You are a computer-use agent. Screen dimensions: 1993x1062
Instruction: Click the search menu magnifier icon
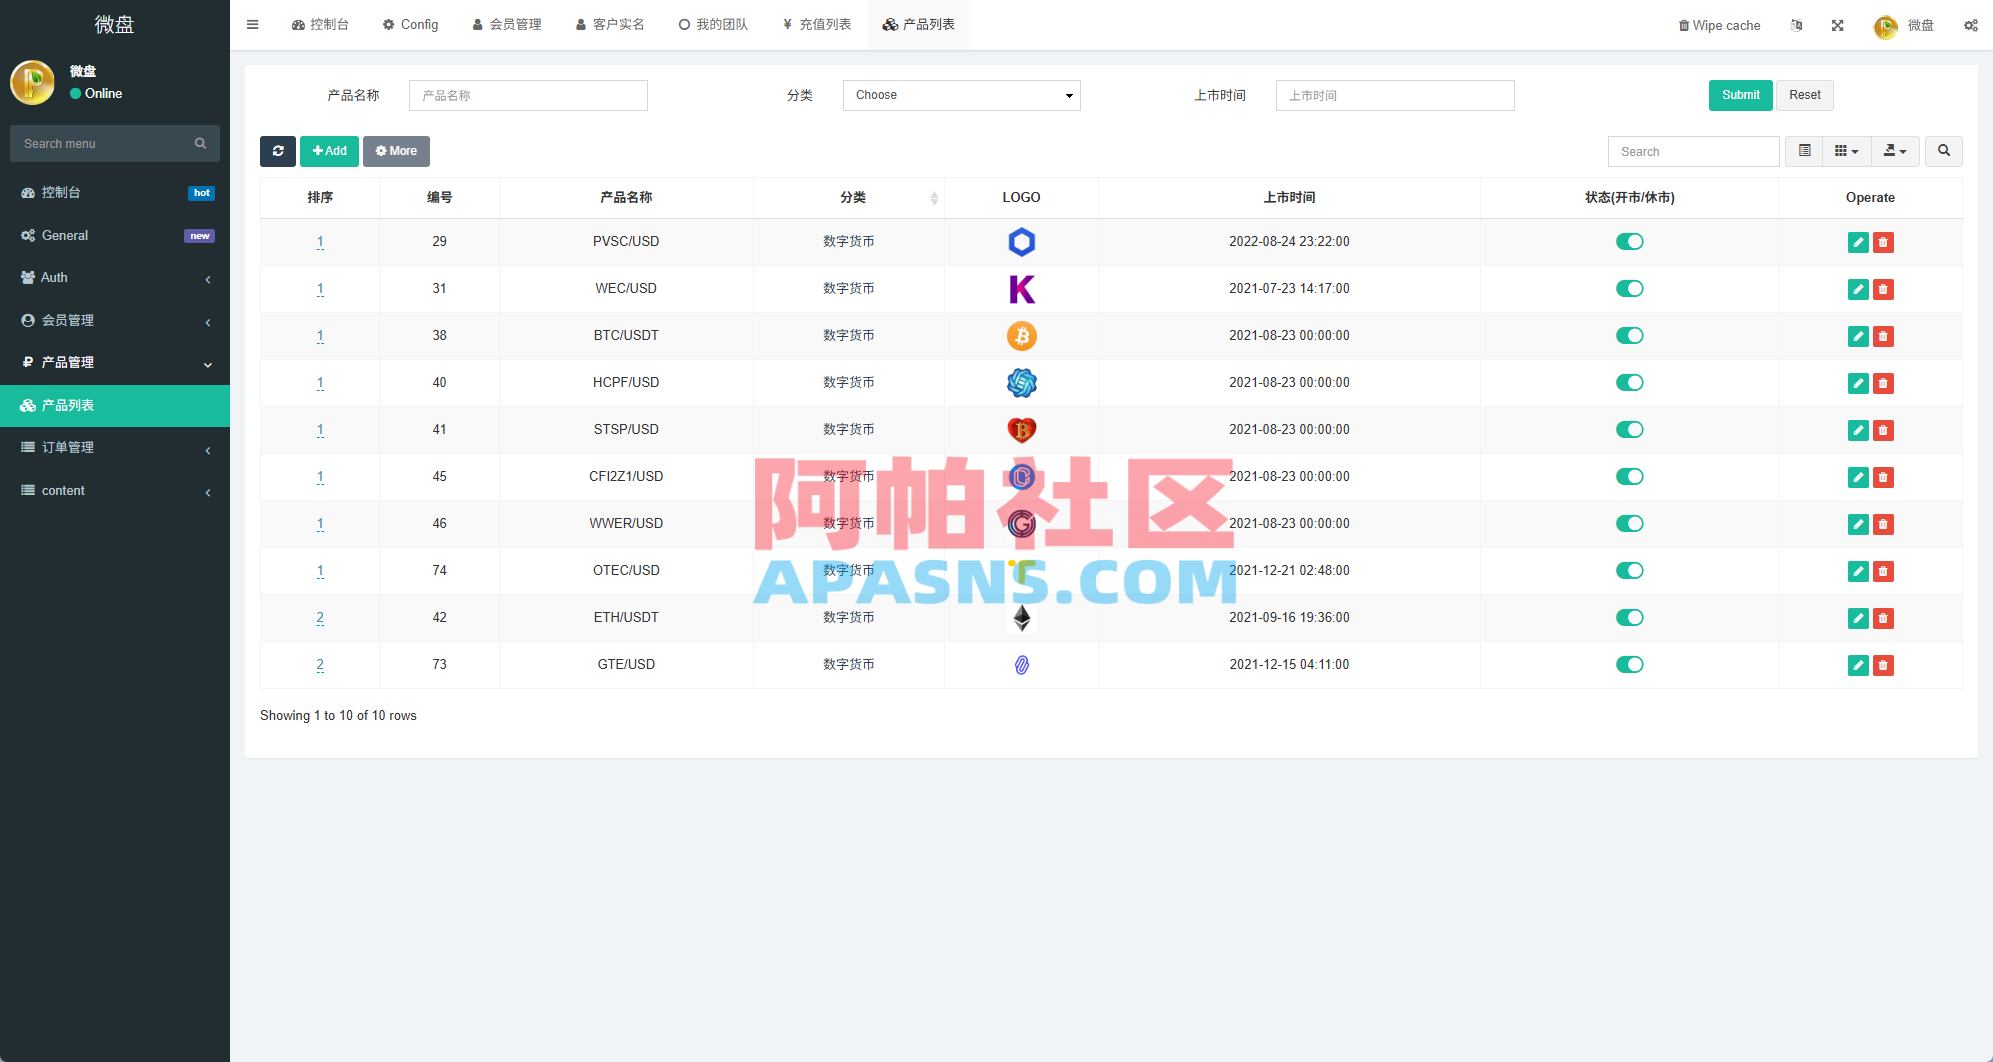coord(200,143)
